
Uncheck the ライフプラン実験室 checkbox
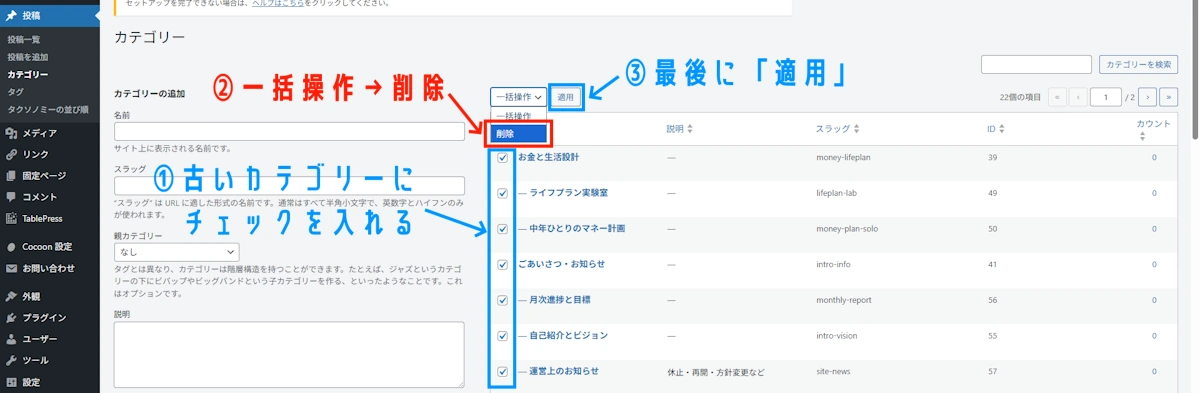[503, 193]
